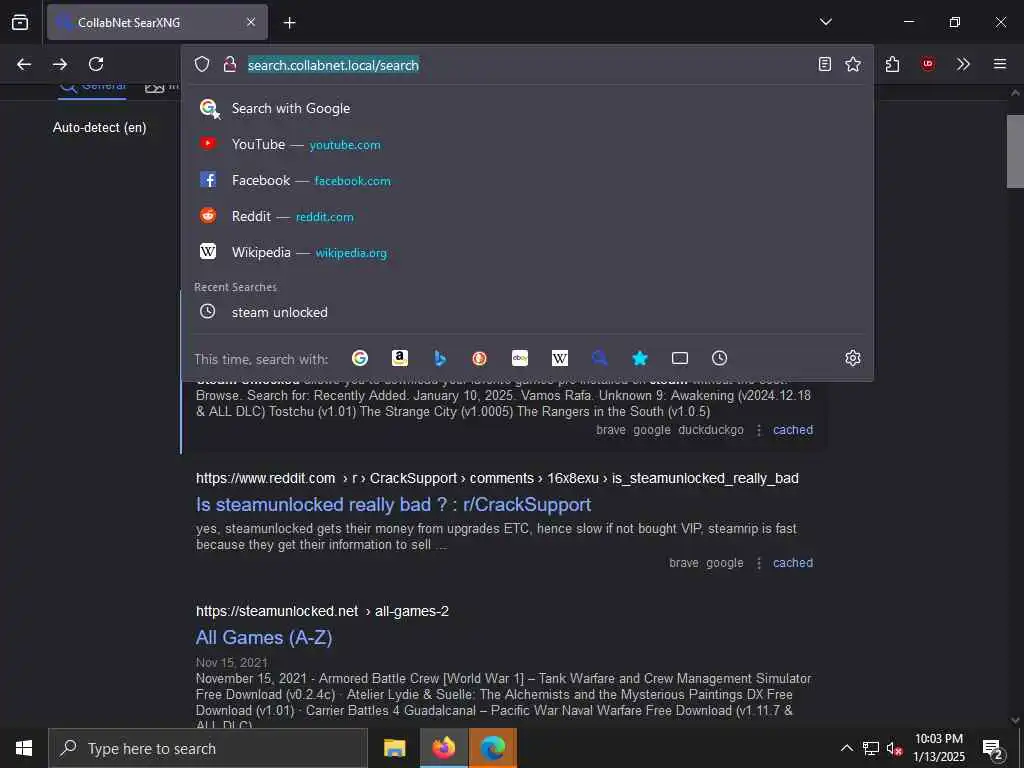
Task: Search this time with DuckDuckGo icon
Action: 479,358
